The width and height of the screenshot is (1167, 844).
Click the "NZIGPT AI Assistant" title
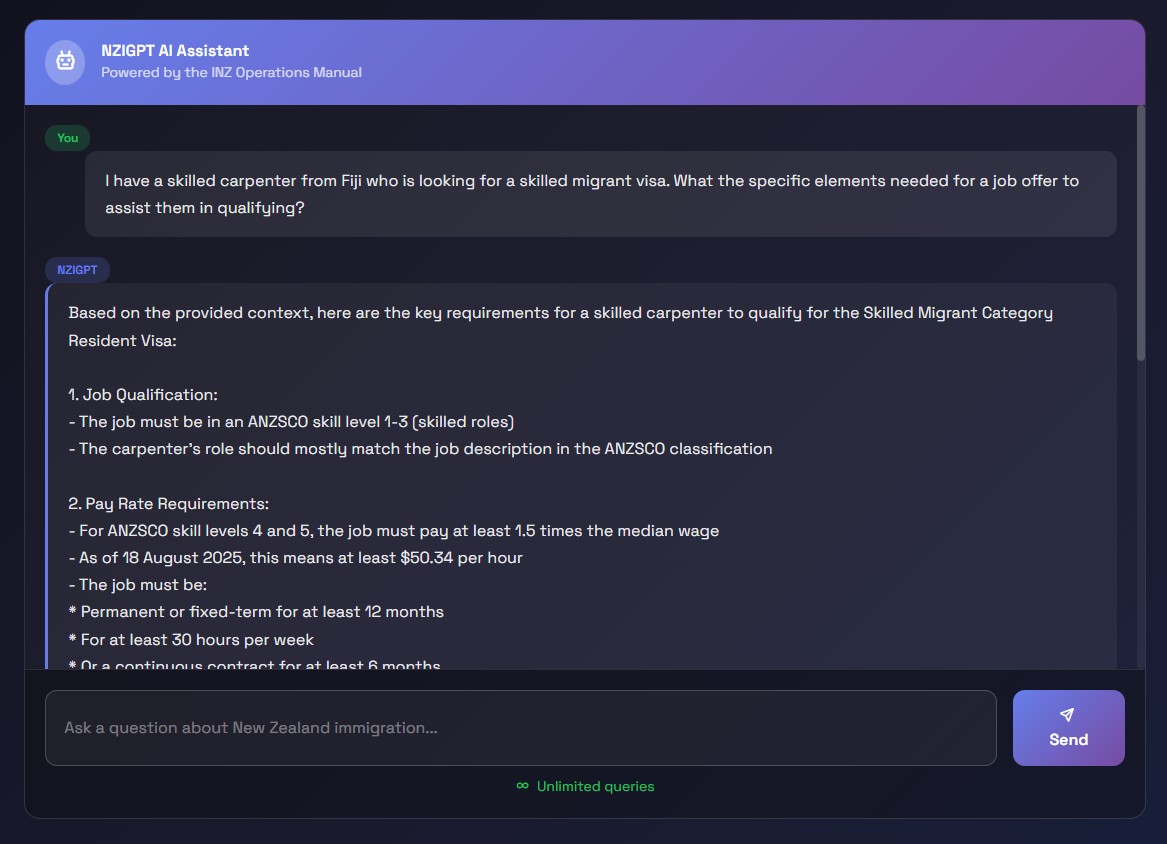tap(175, 51)
